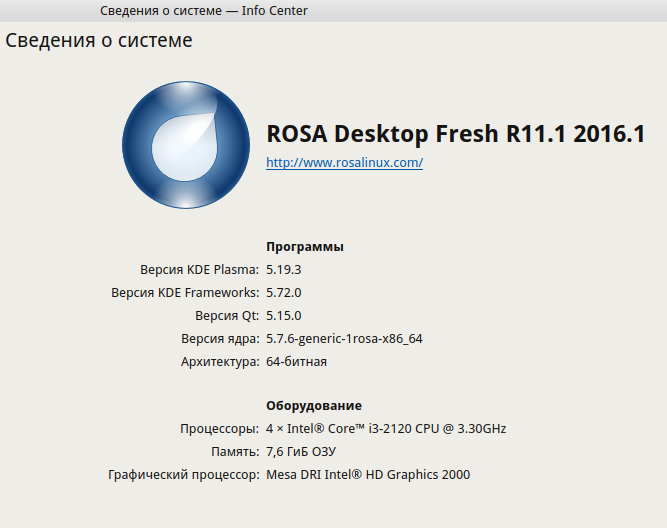Click the 'Версия KDE Plasma' label
Image resolution: width=667 pixels, height=528 pixels.
[x=199, y=270]
